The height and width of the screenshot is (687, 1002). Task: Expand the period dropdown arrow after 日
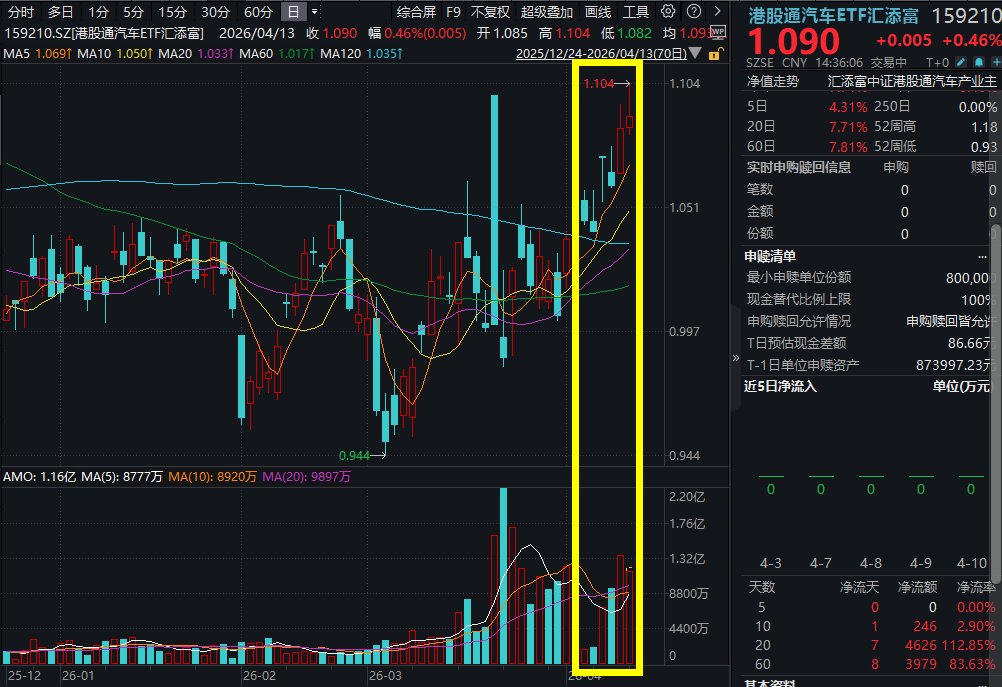point(315,12)
